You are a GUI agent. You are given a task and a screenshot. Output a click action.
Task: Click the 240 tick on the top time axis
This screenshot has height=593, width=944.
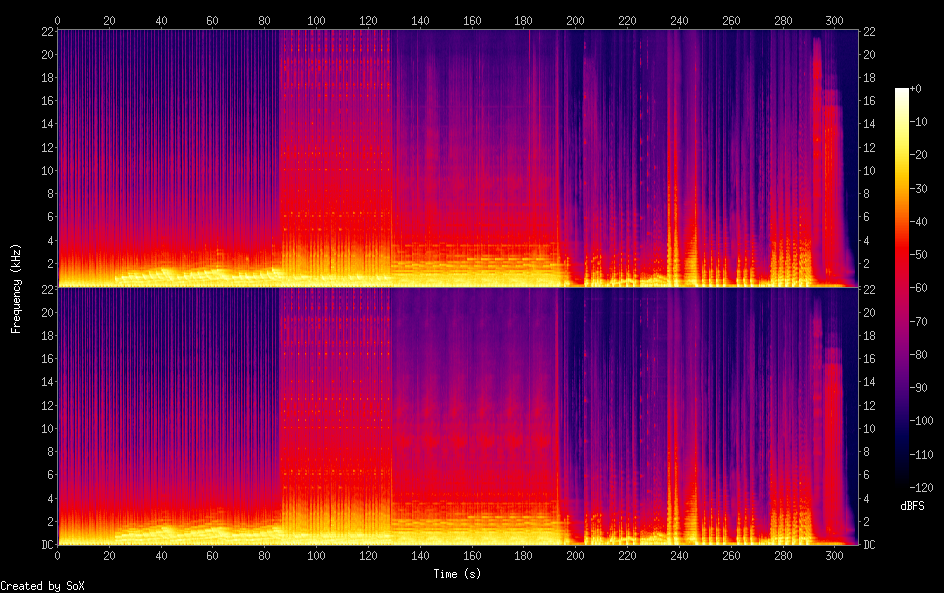click(679, 20)
